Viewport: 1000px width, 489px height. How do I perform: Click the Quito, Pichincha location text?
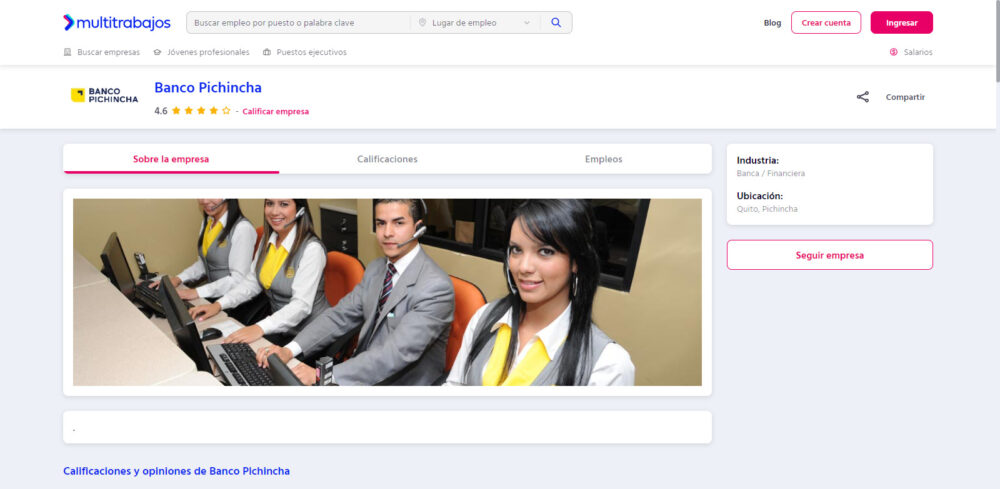[767, 209]
